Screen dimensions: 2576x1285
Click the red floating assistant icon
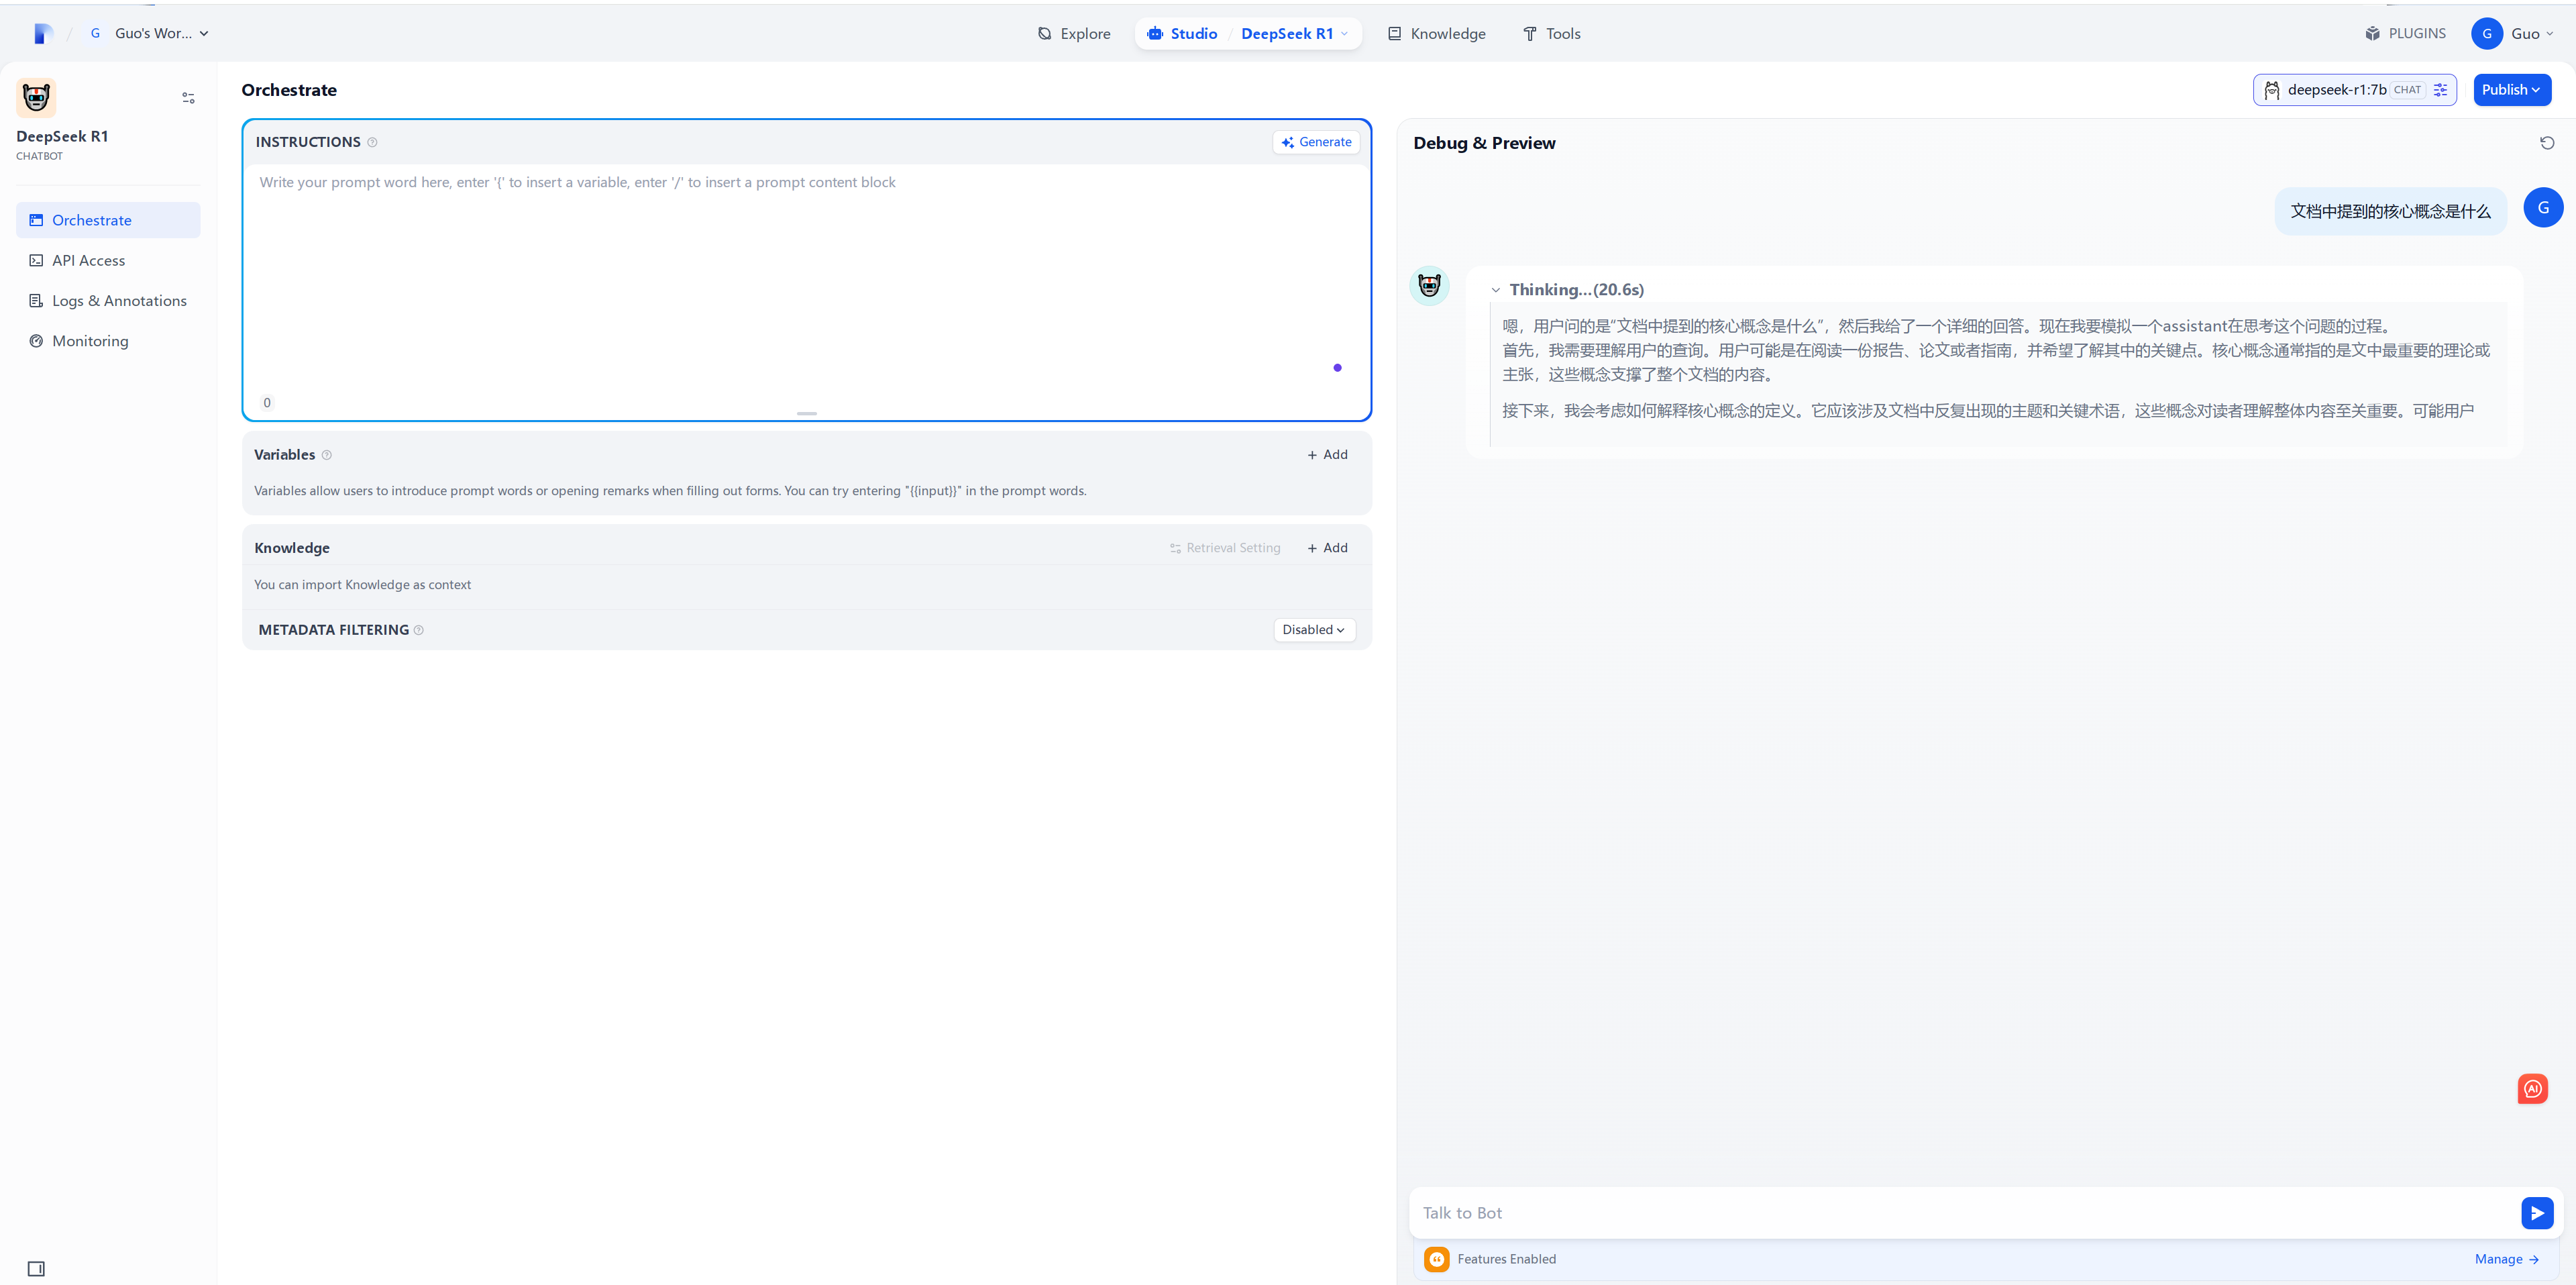click(2532, 1088)
